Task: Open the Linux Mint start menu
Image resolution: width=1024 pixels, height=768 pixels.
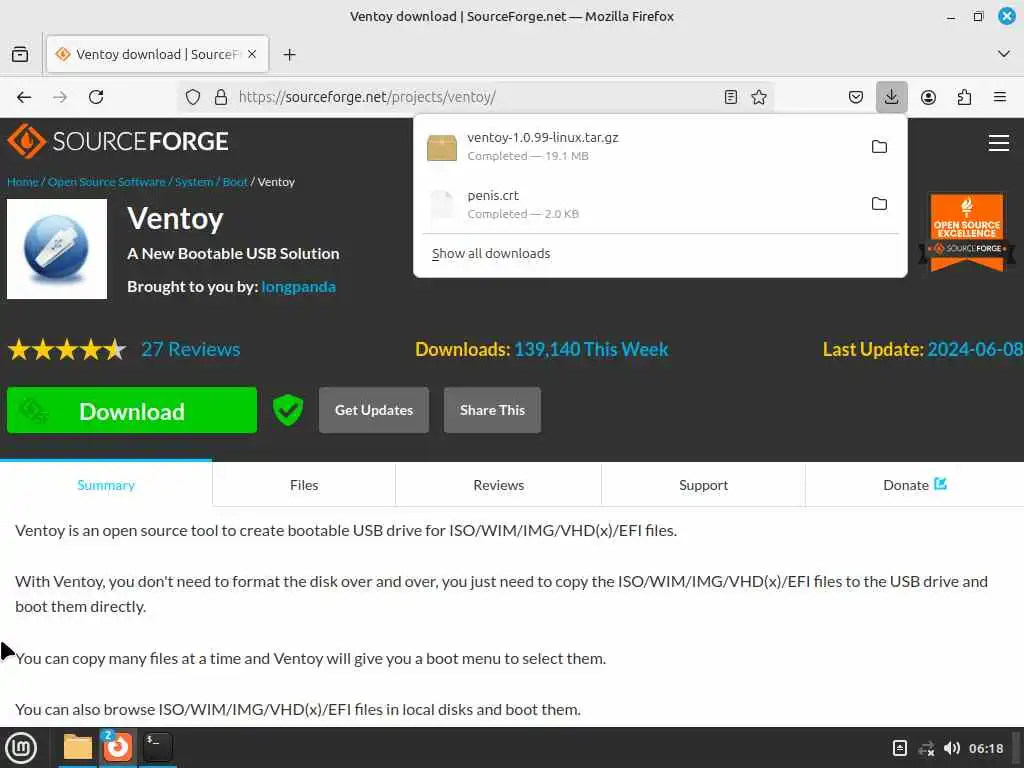Action: click(21, 748)
